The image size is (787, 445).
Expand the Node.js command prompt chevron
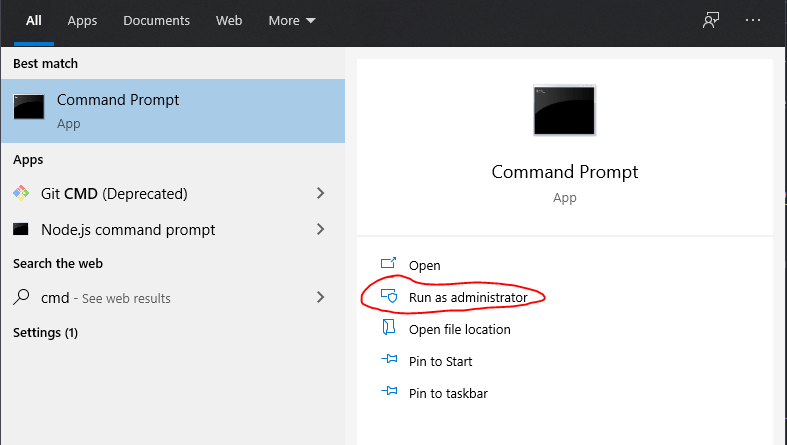(x=320, y=229)
